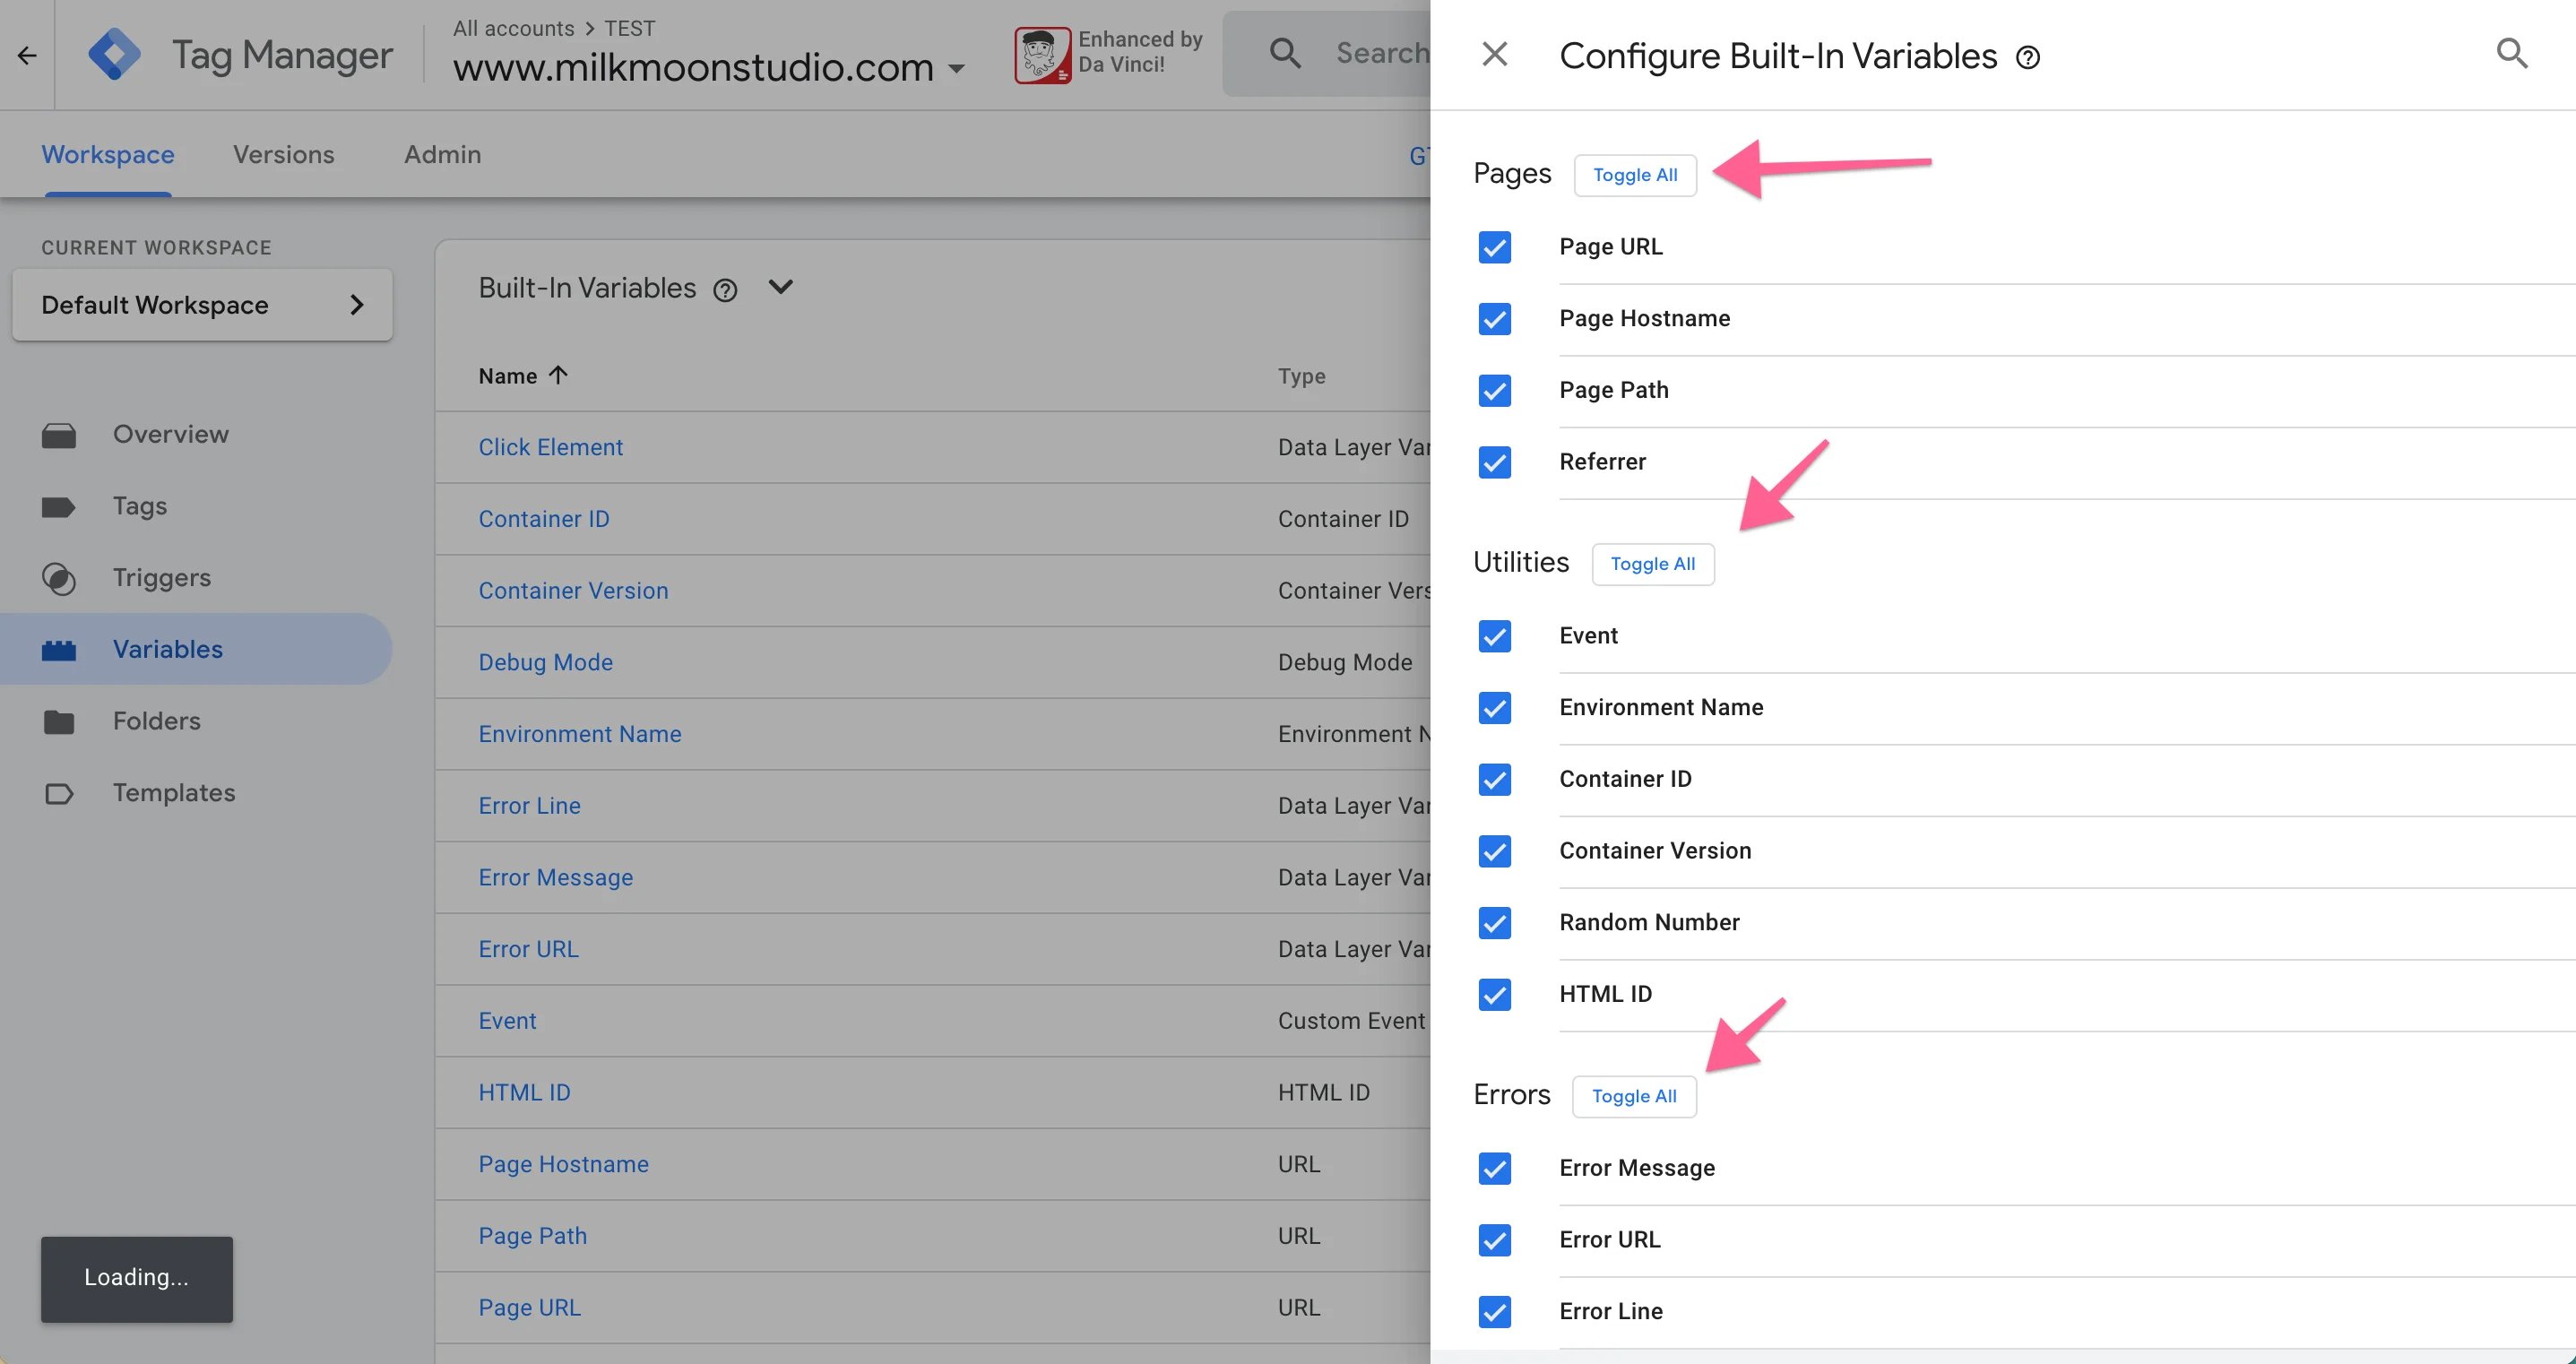Disable the Referrer checkbox

point(1494,462)
